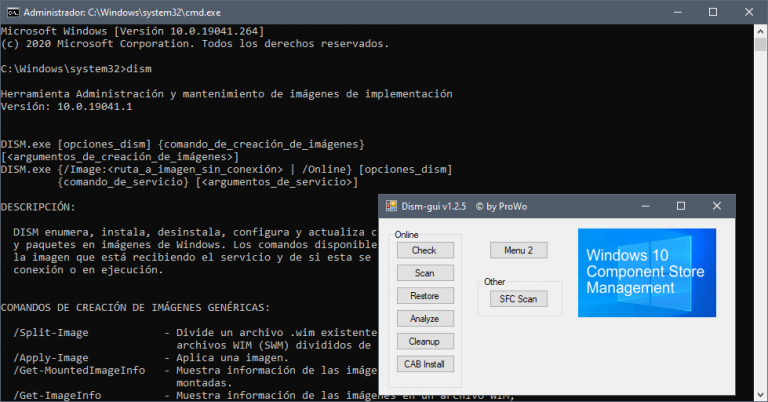Image resolution: width=768 pixels, height=402 pixels.
Task: Launch Cleanup of the component store
Action: (x=424, y=341)
